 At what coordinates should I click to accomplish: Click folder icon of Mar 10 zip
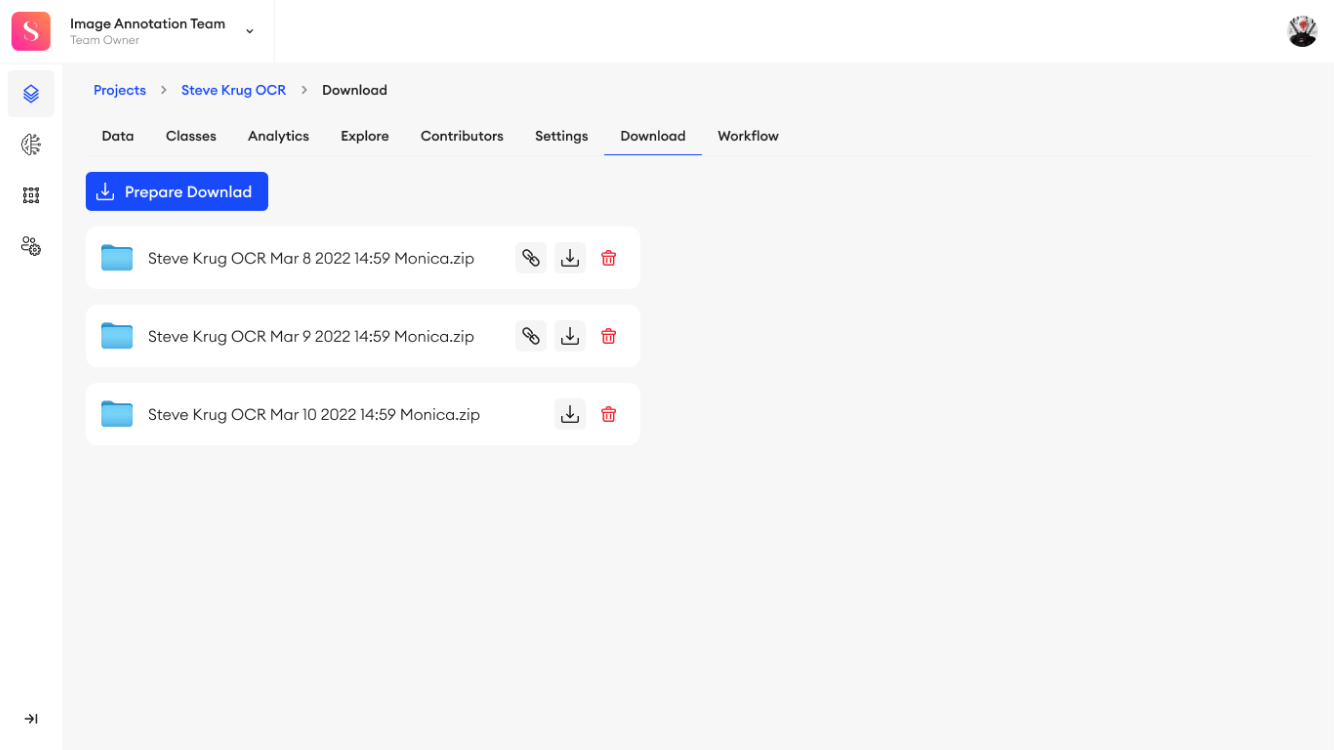(117, 414)
